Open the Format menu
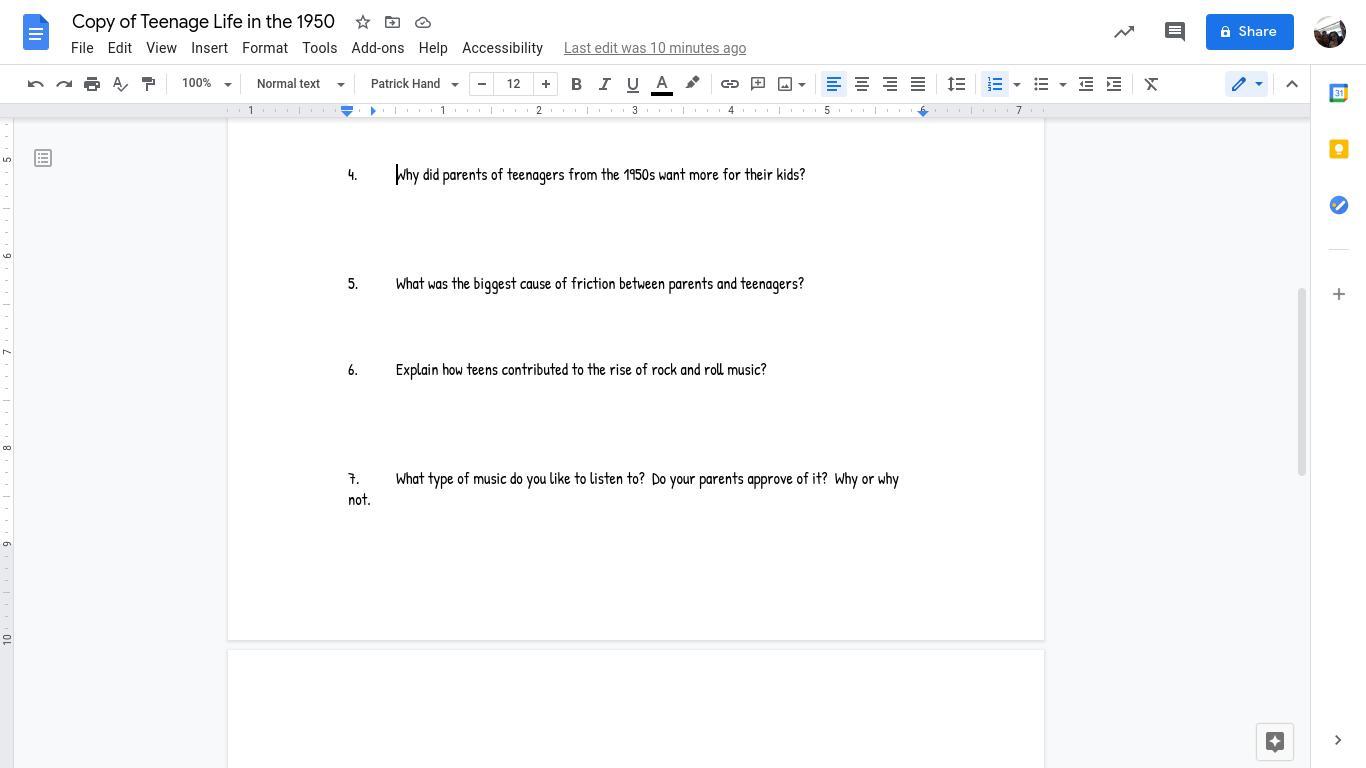The height and width of the screenshot is (768, 1366). (x=264, y=48)
